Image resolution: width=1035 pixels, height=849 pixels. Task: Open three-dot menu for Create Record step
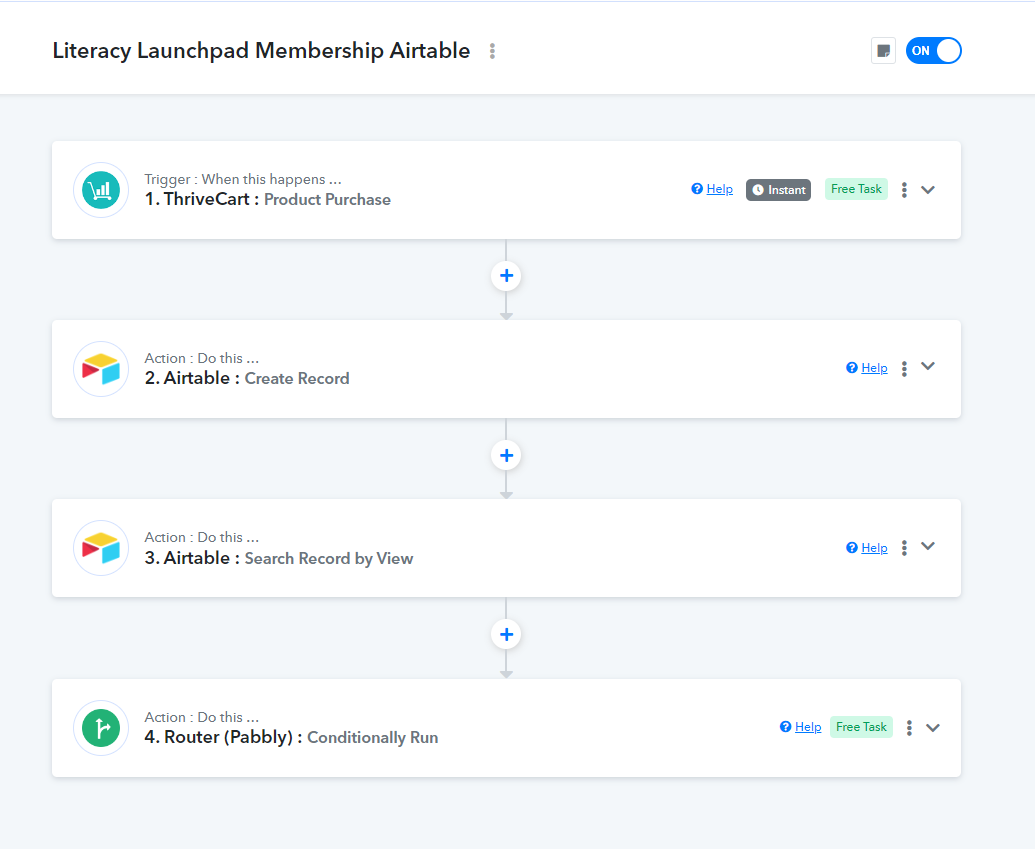904,368
